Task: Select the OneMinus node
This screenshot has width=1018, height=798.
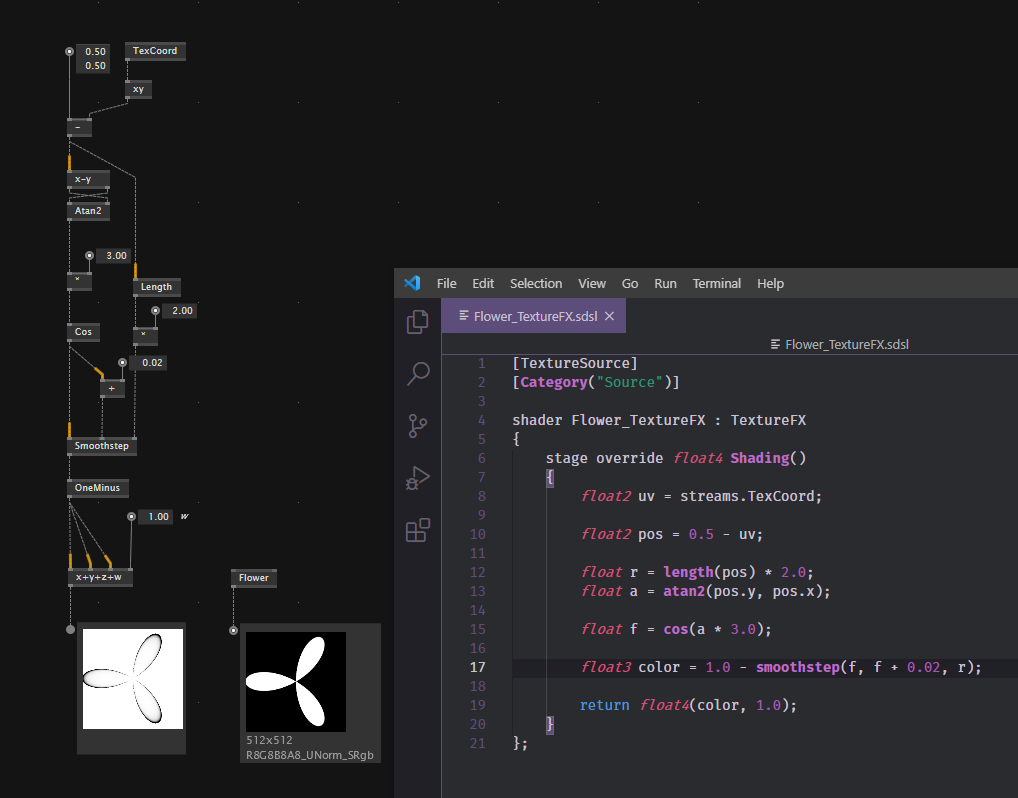Action: (97, 488)
